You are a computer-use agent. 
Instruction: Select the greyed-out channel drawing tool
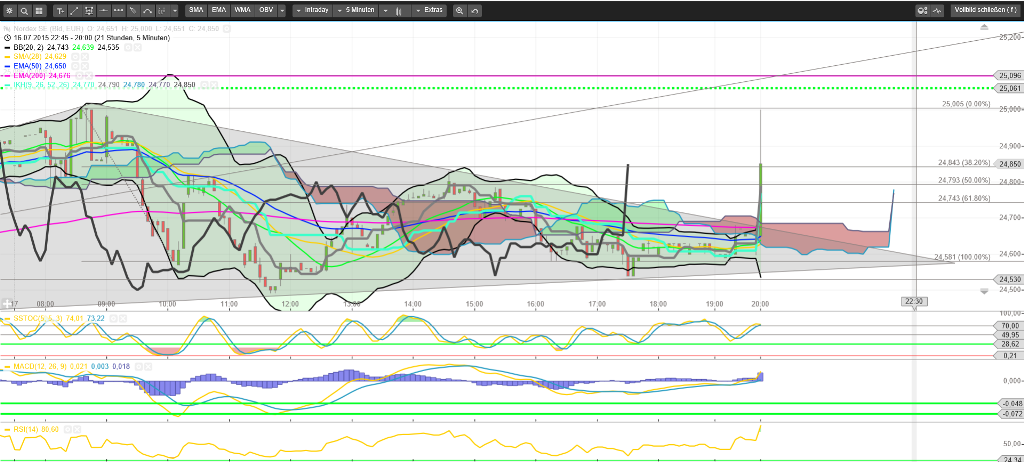(x=162, y=10)
